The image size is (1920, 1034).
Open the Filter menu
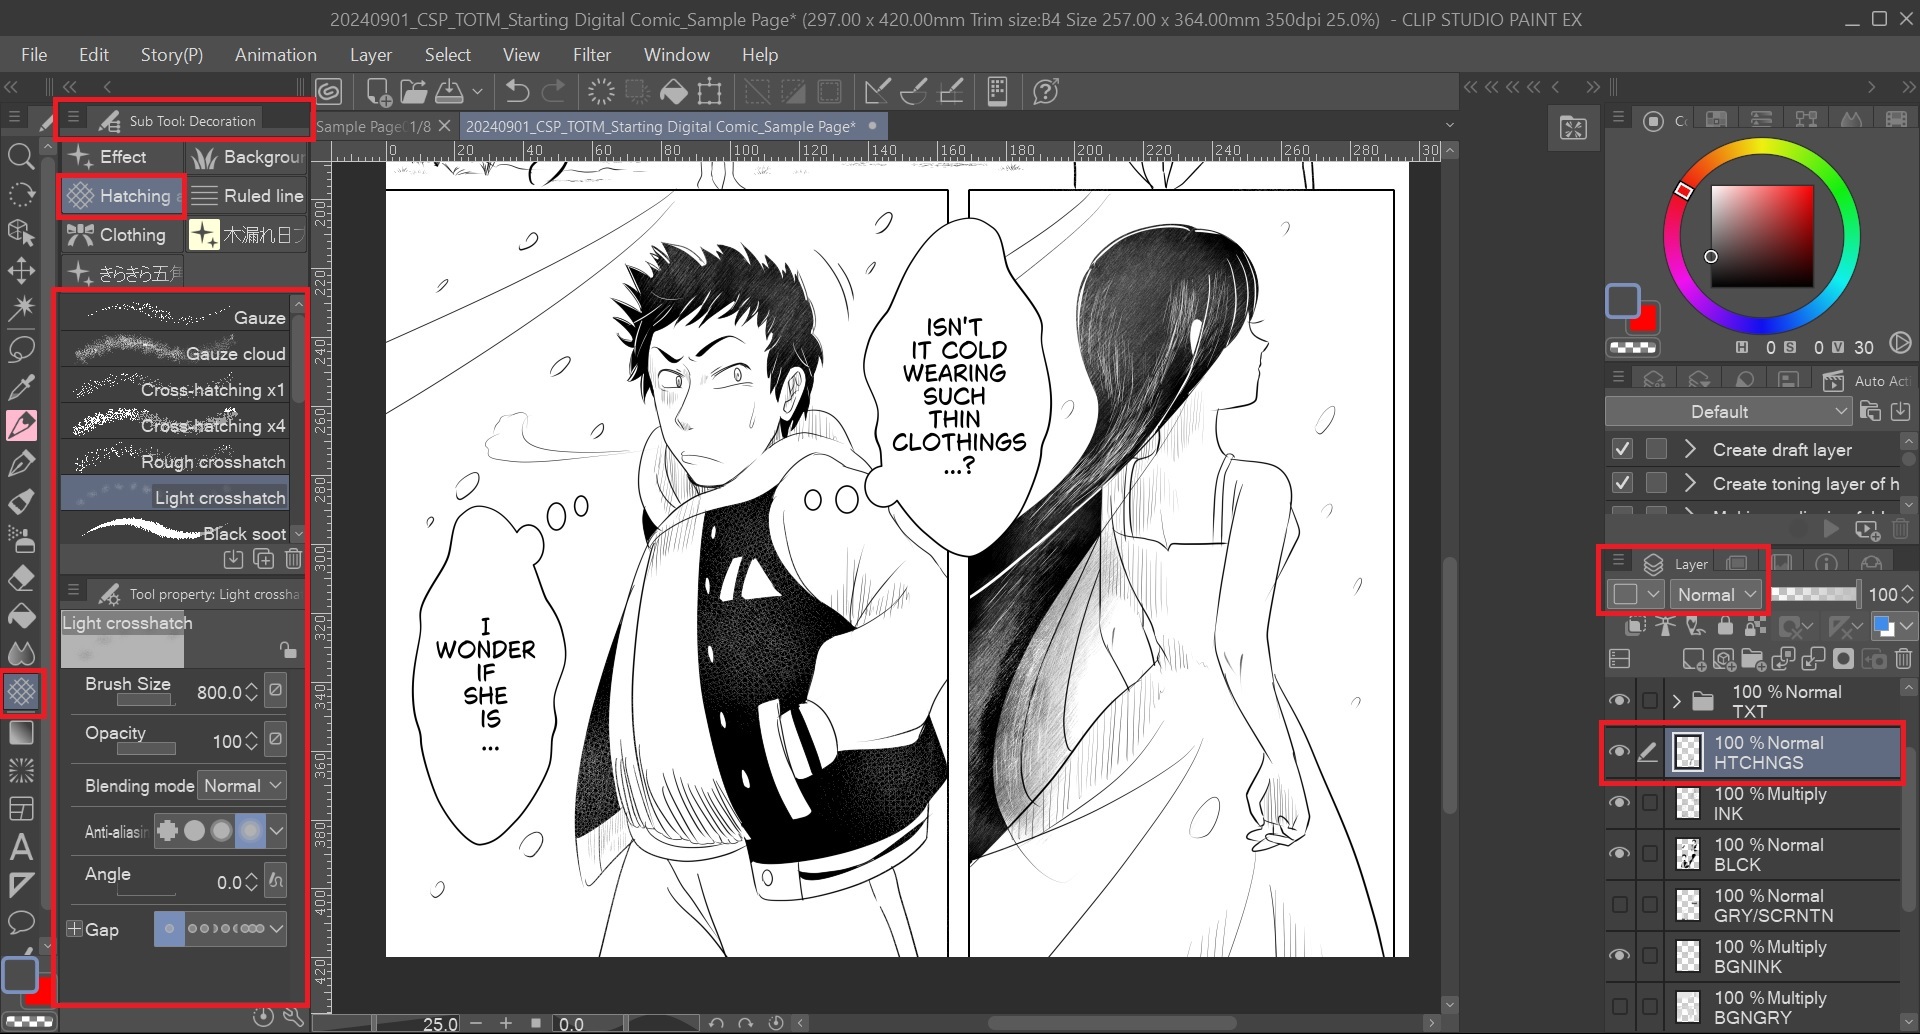591,55
